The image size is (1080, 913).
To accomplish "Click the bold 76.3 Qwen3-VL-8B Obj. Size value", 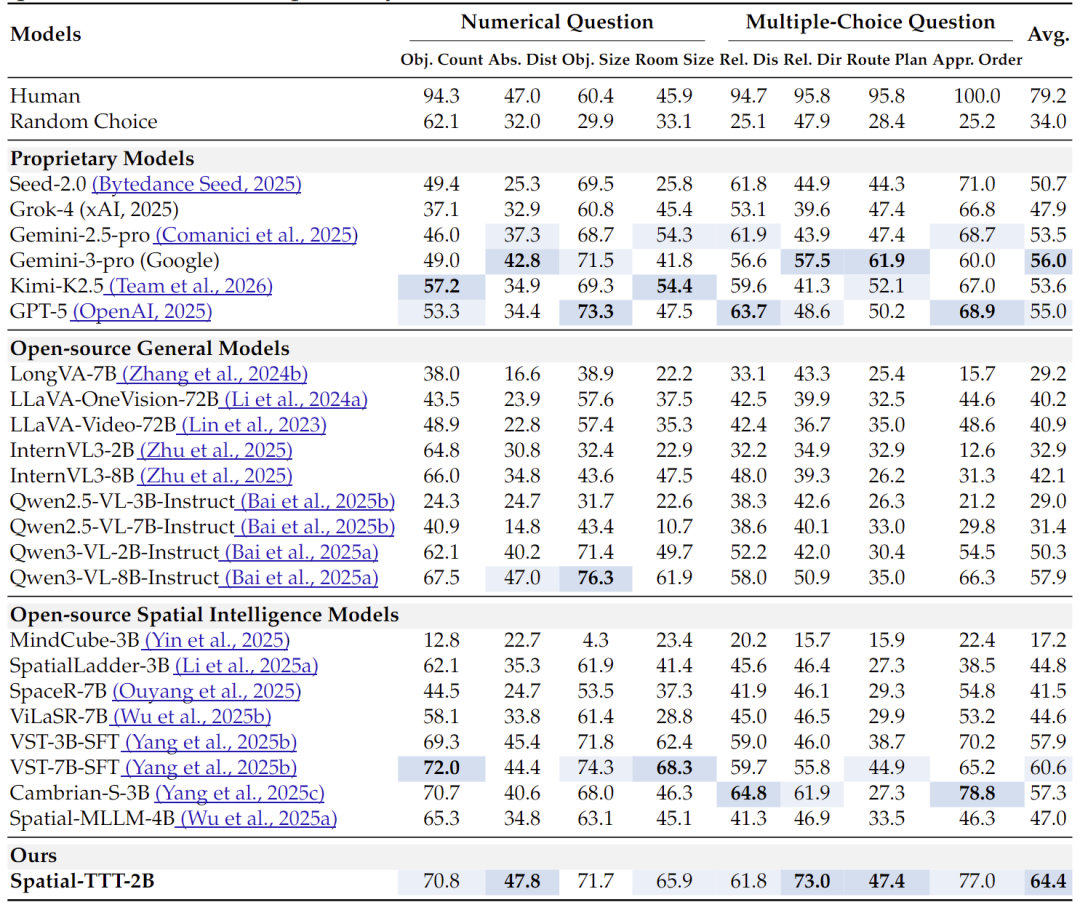I will pos(596,578).
